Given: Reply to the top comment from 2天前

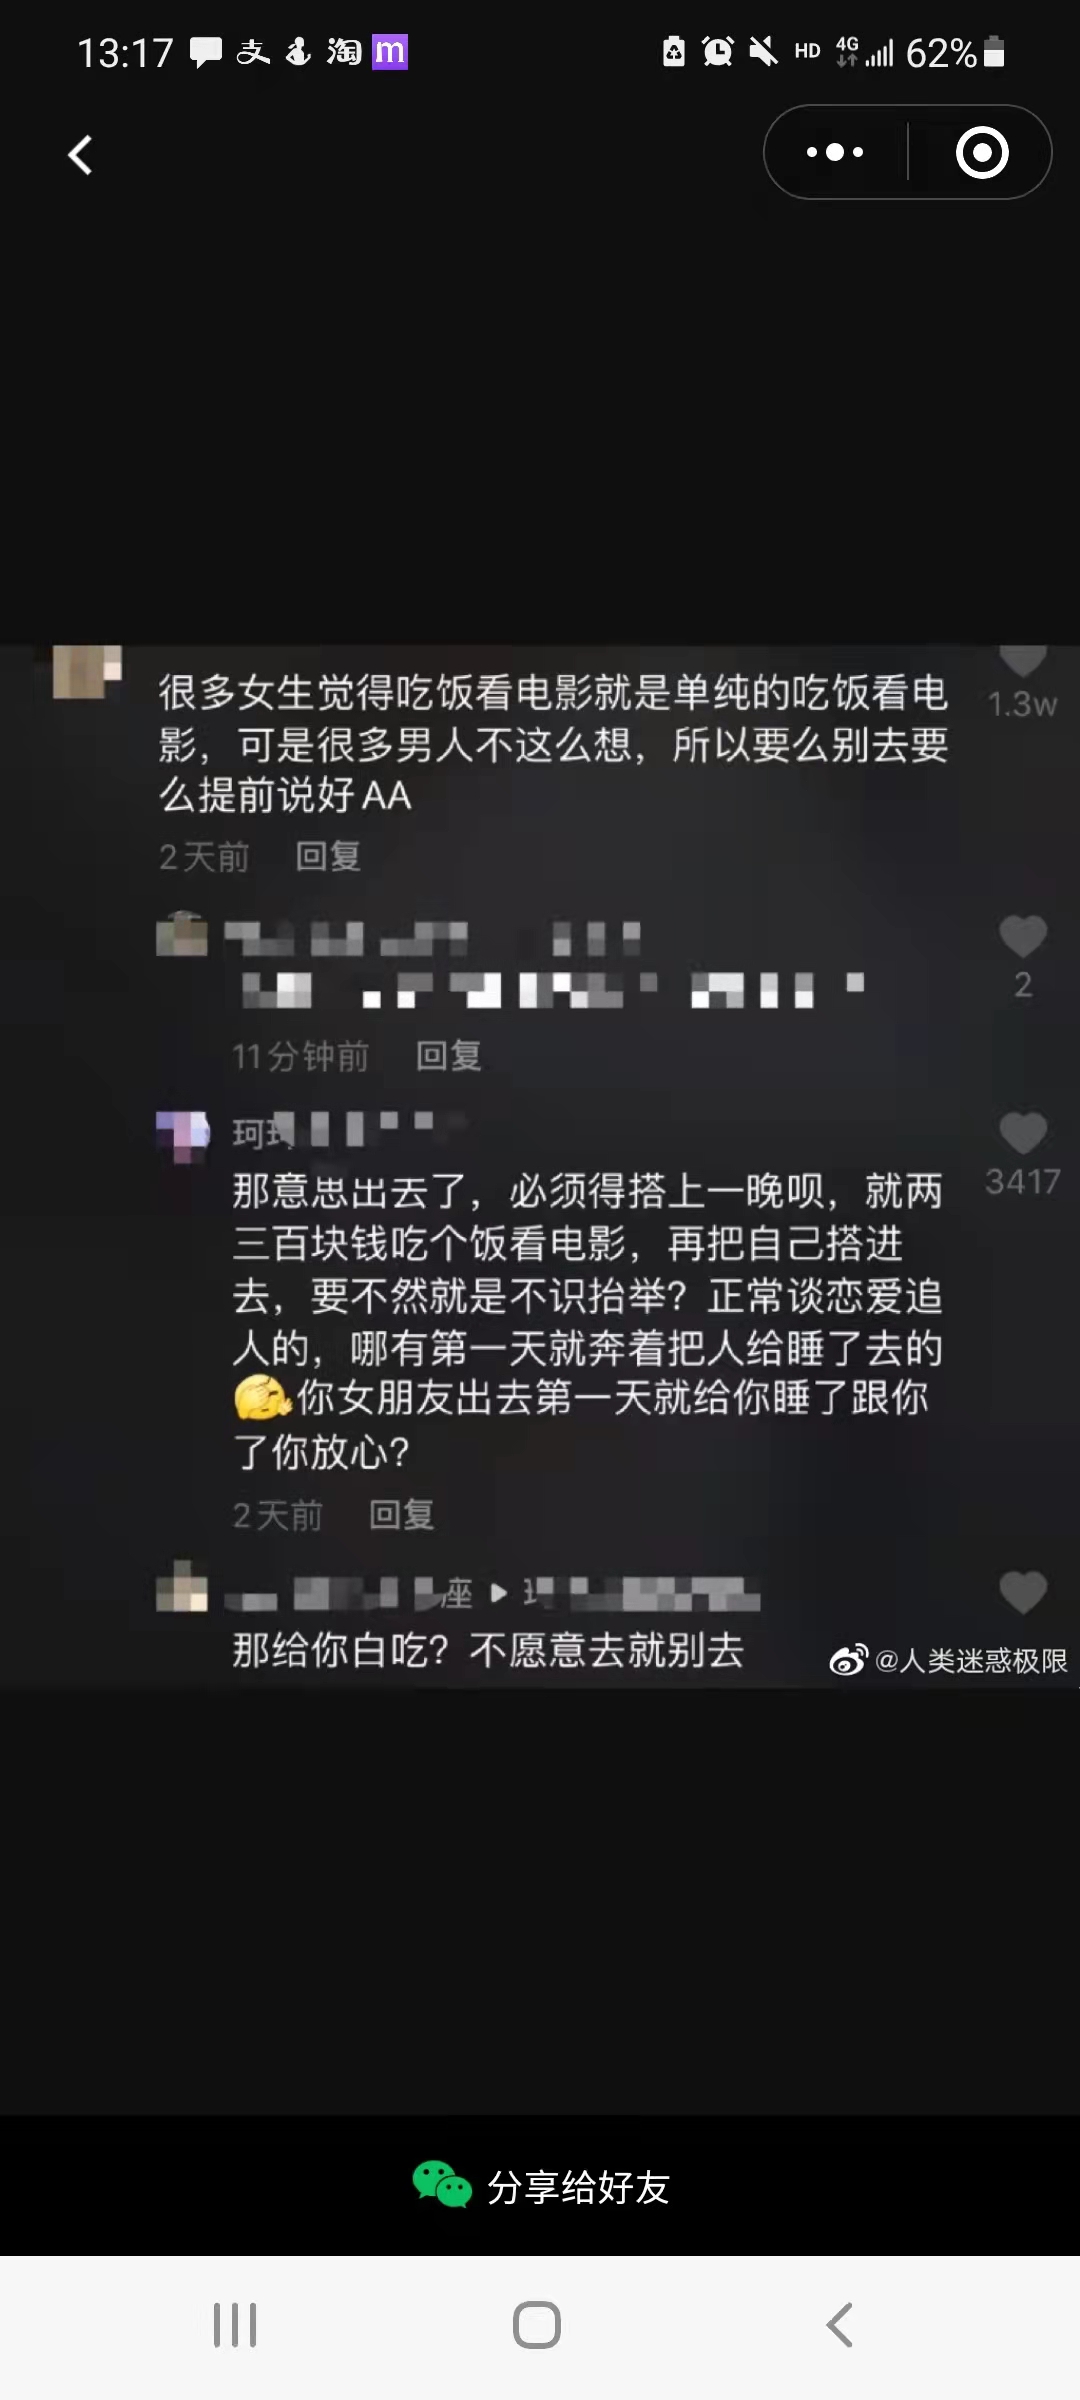Looking at the screenshot, I should point(328,856).
